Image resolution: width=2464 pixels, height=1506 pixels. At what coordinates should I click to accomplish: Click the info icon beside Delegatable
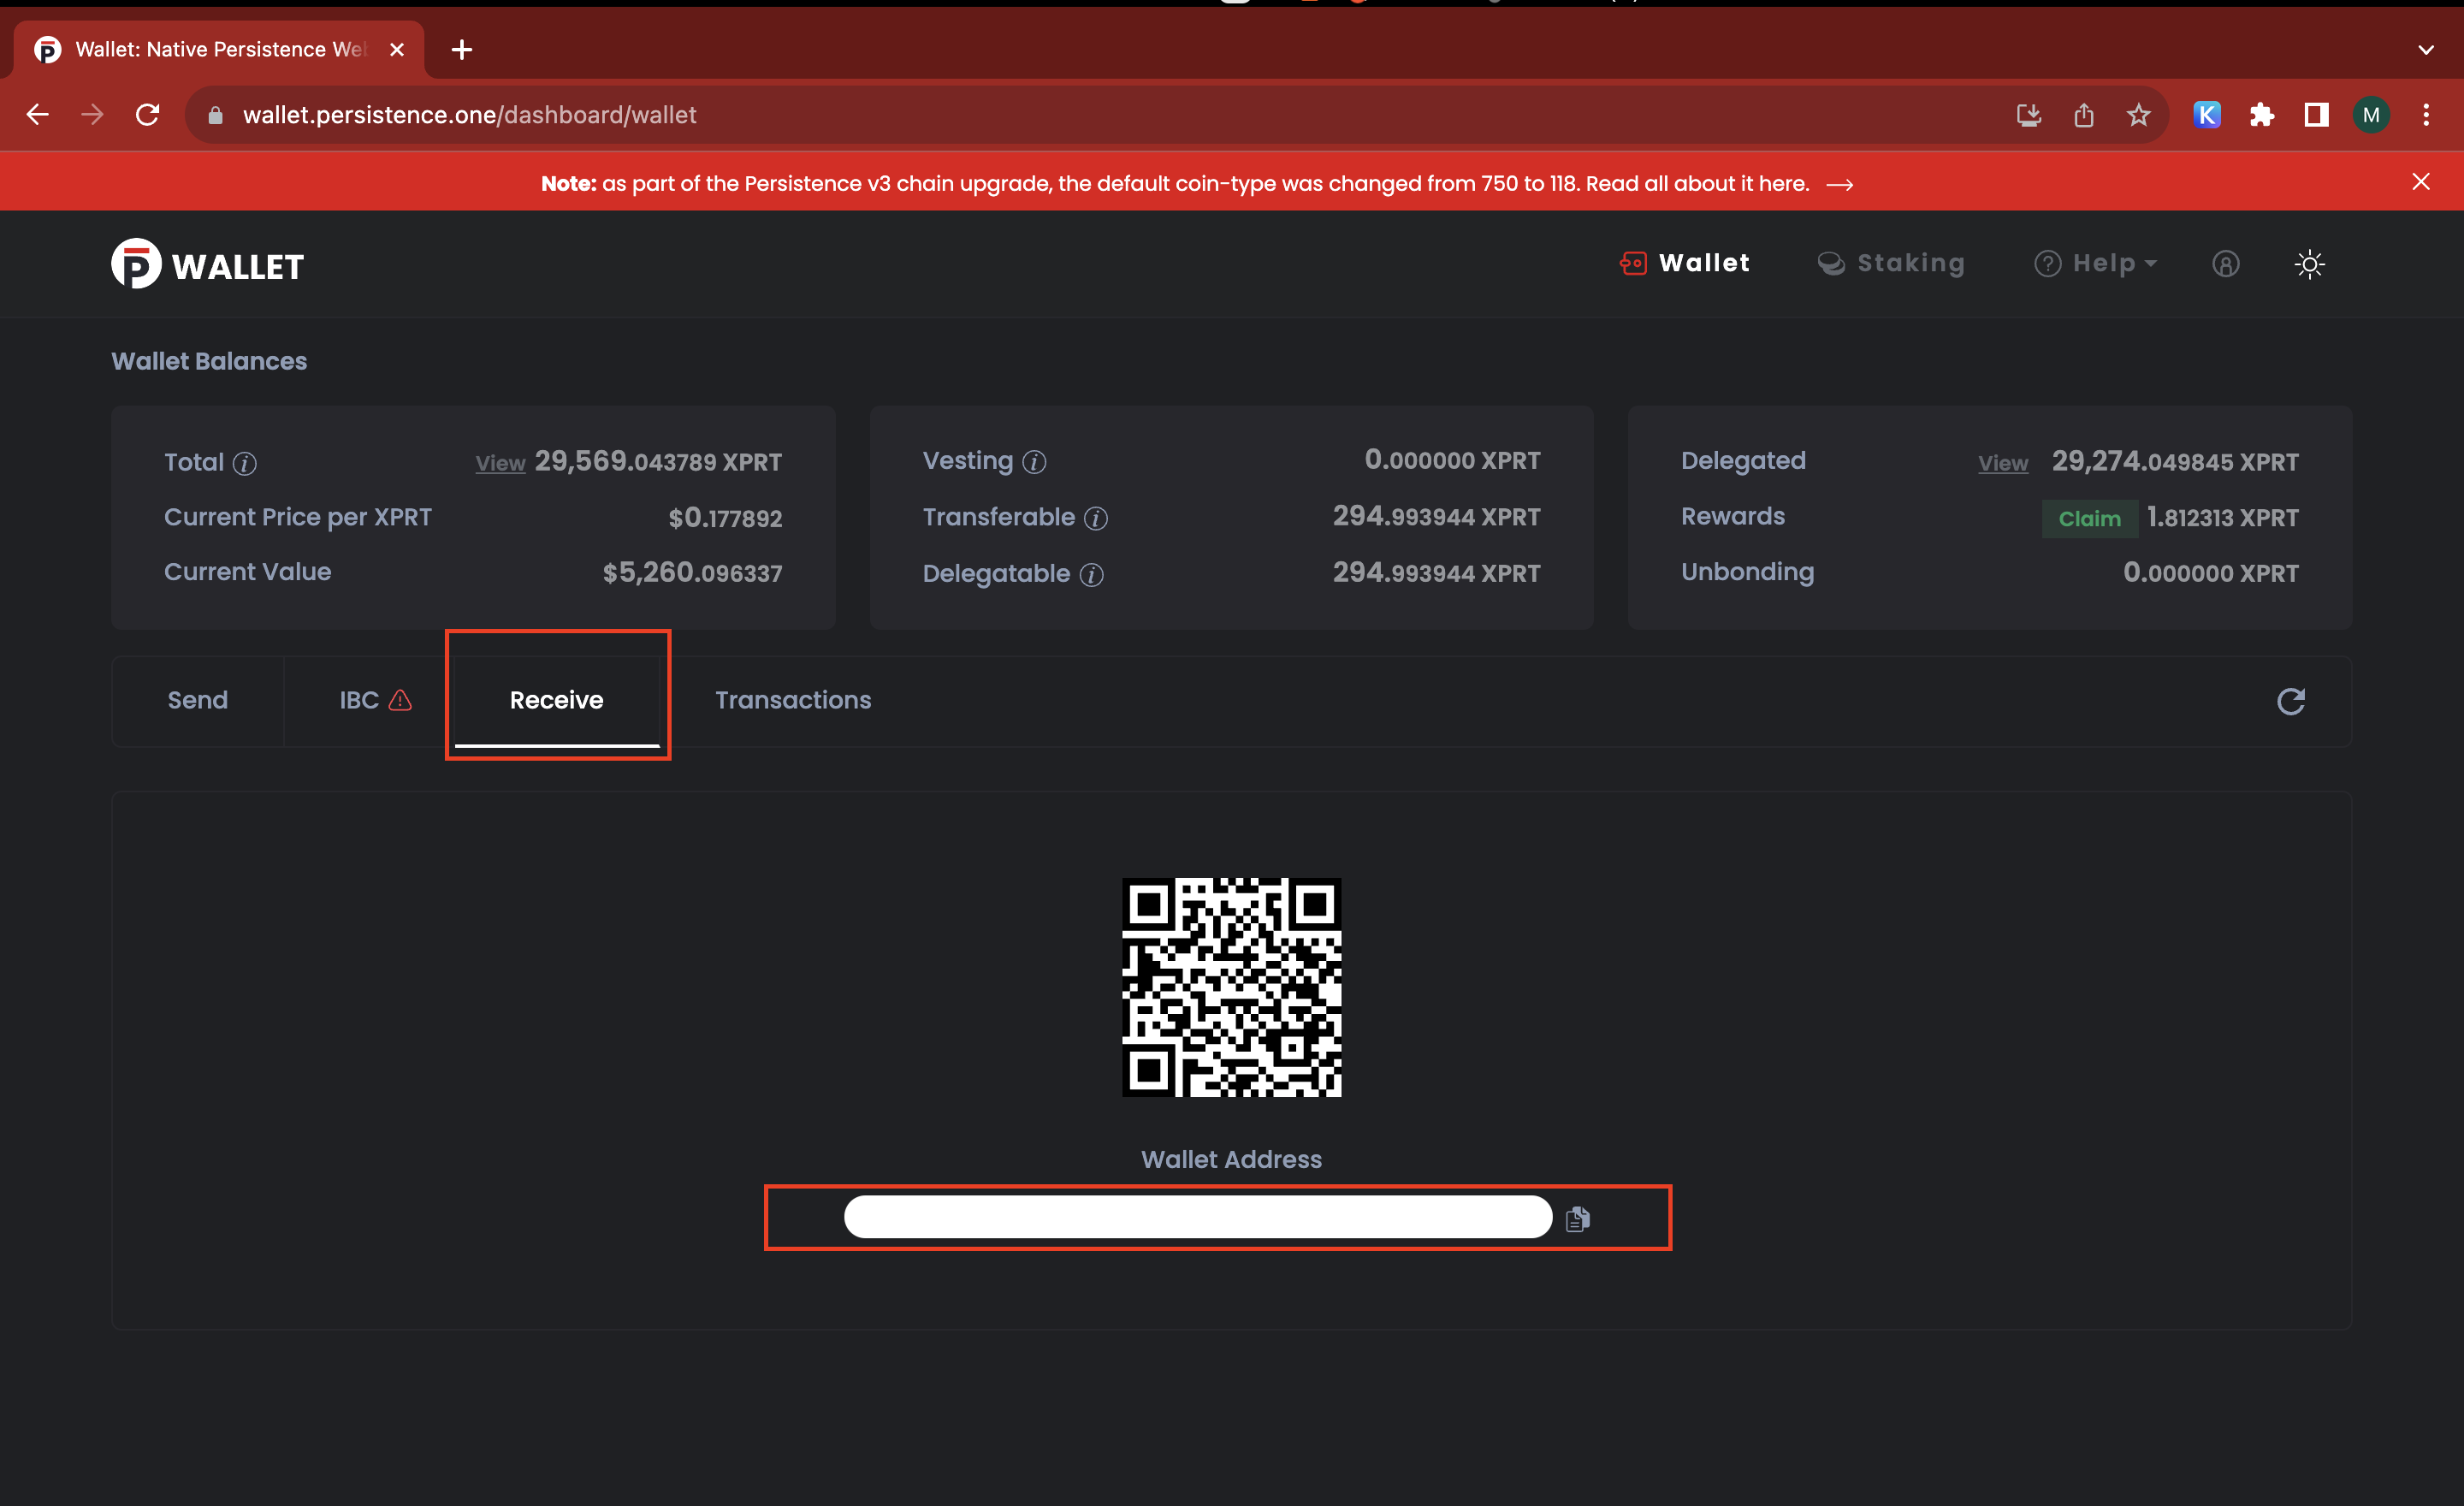(1092, 574)
